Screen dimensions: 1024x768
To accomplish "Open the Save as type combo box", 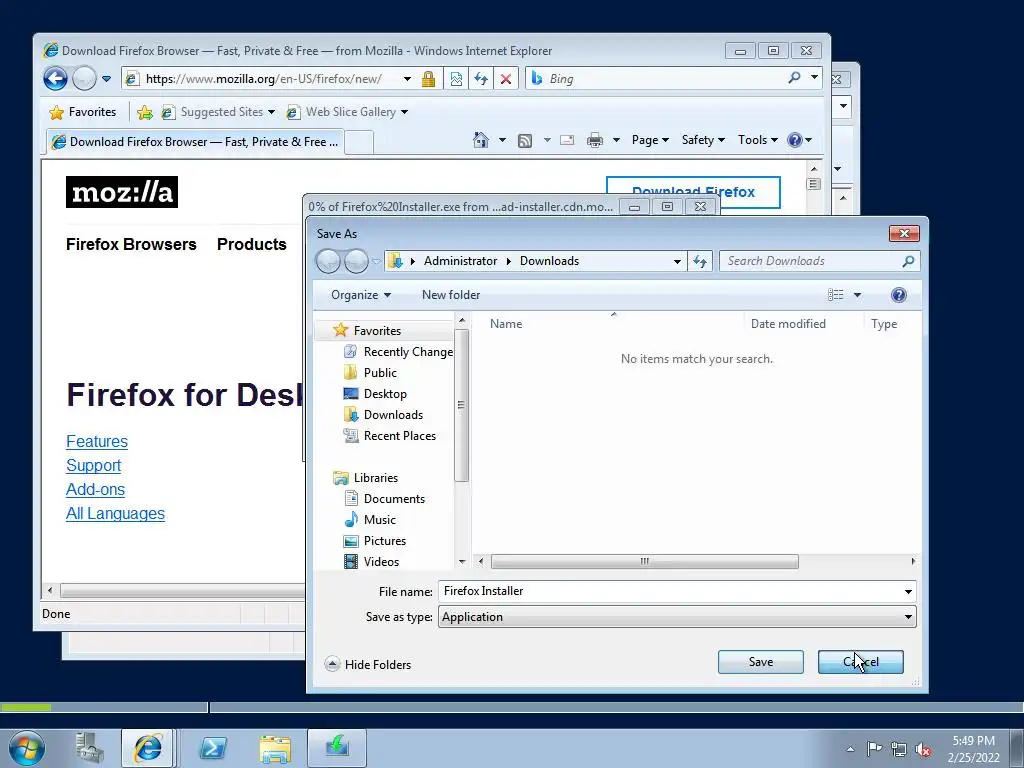I will (x=677, y=617).
